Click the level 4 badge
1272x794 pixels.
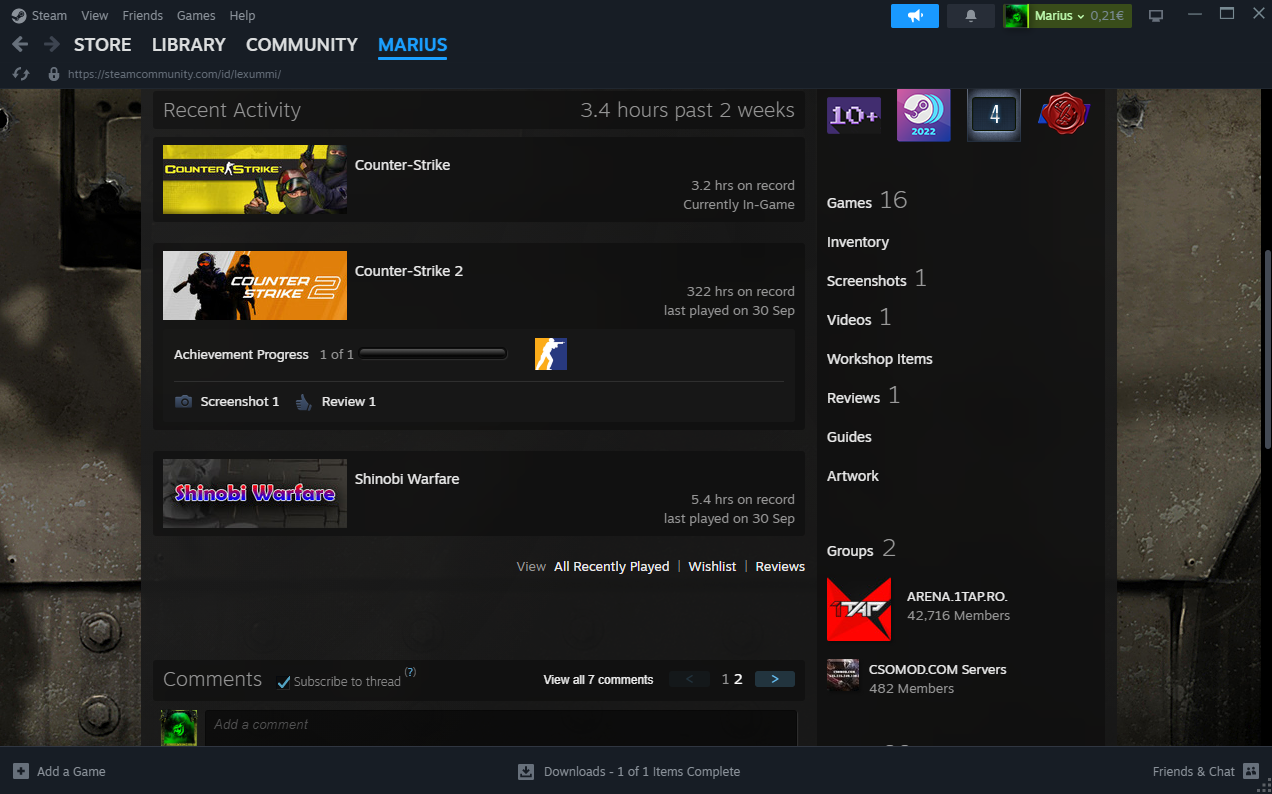(994, 115)
